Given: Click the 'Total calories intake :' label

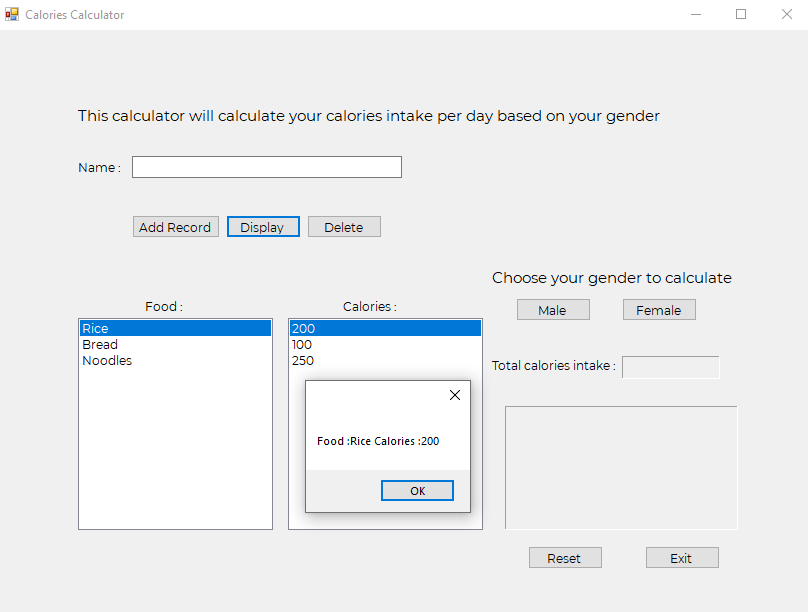Looking at the screenshot, I should [554, 366].
